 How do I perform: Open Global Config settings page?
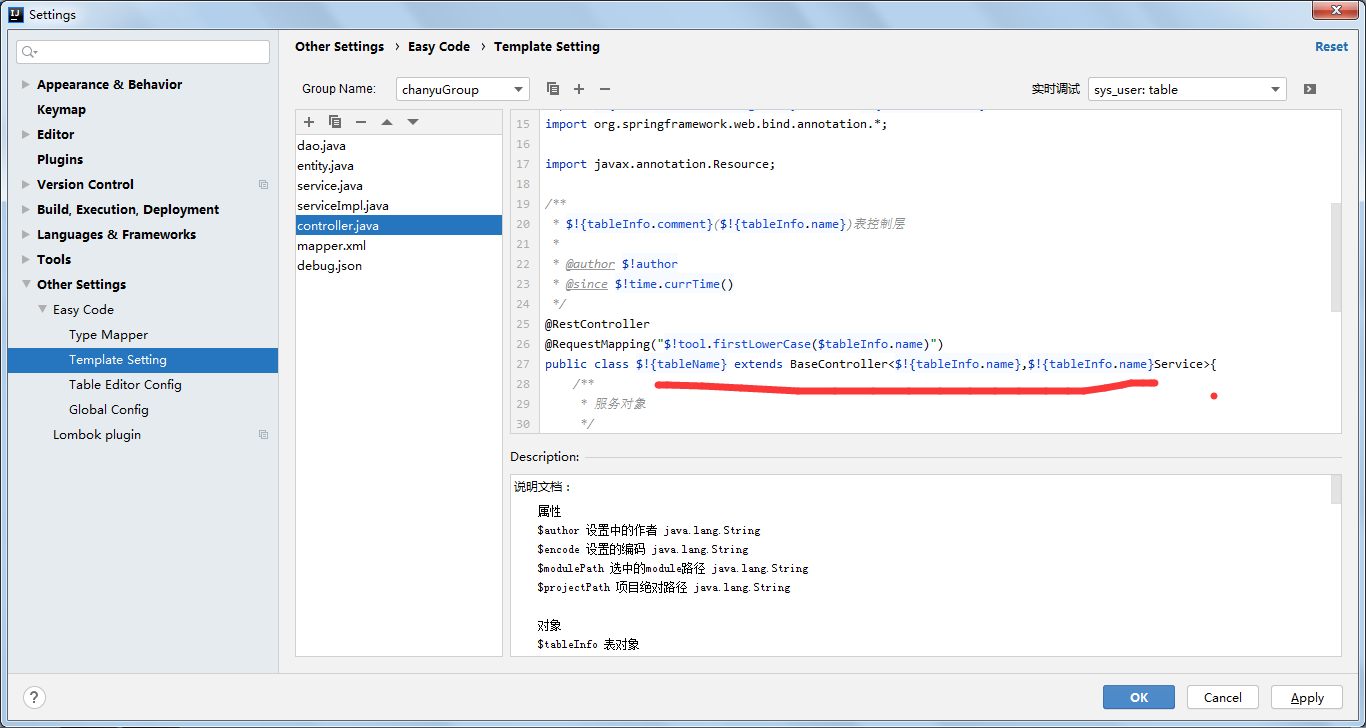tap(108, 409)
